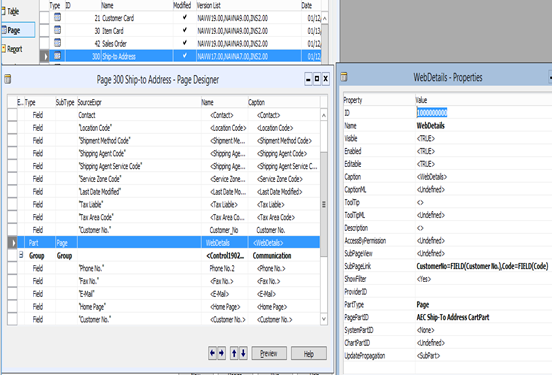Select the ID value 1000000000 field

pos(432,113)
